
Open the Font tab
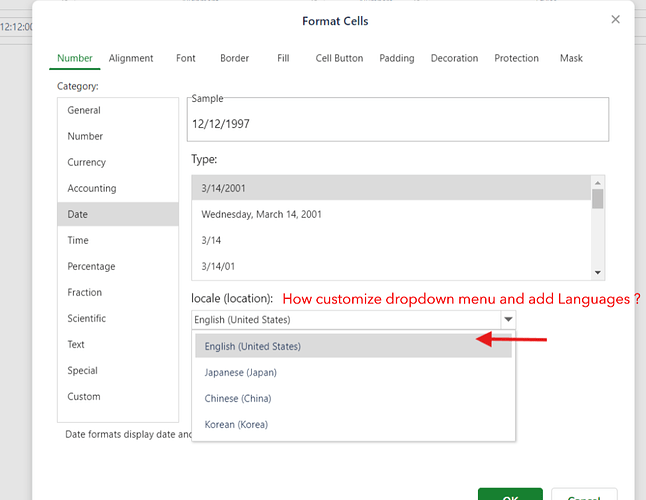tap(185, 58)
